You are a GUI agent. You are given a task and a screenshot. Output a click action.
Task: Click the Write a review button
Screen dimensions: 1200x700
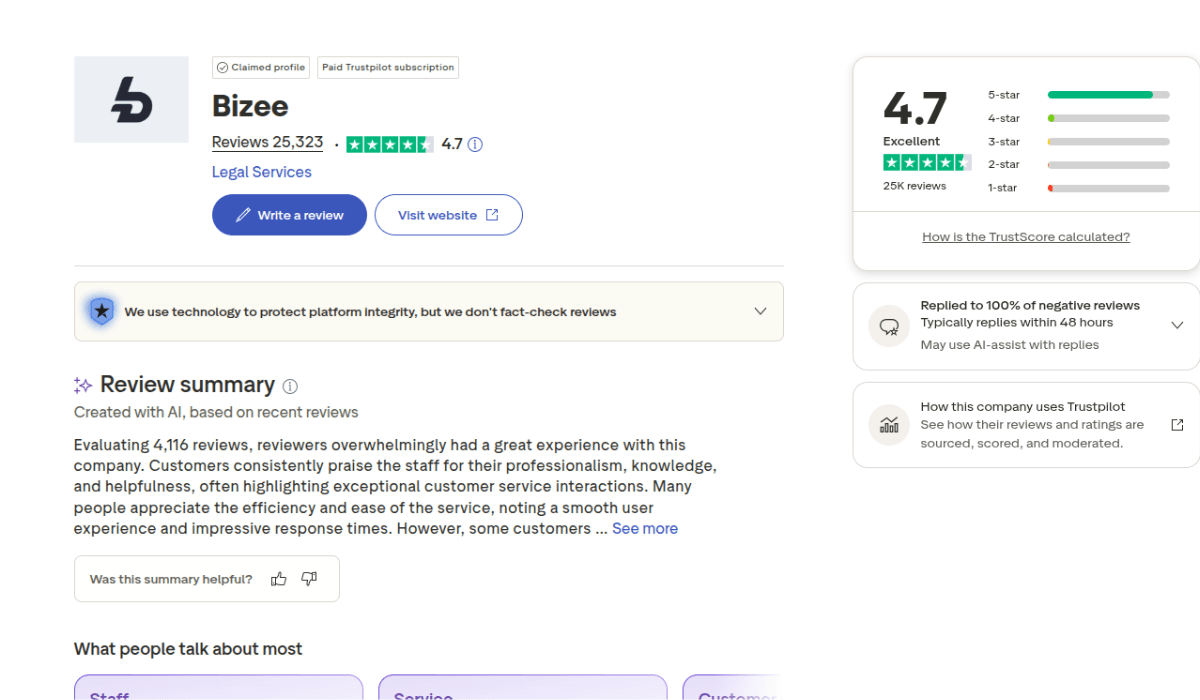click(289, 215)
